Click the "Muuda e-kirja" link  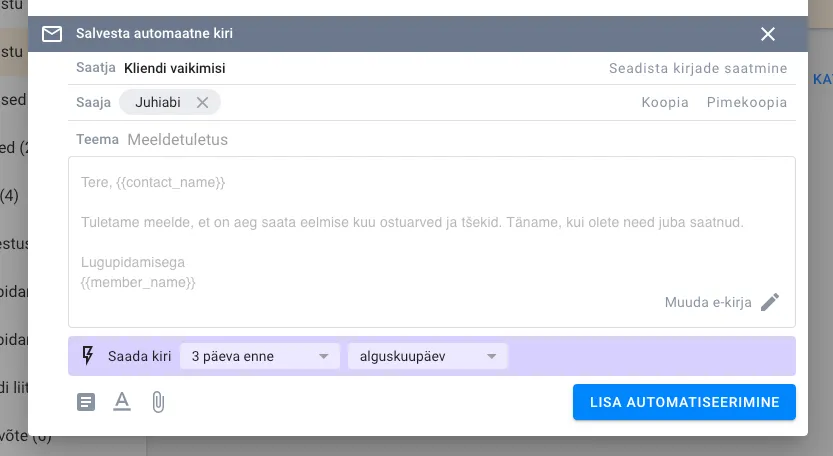coord(707,302)
